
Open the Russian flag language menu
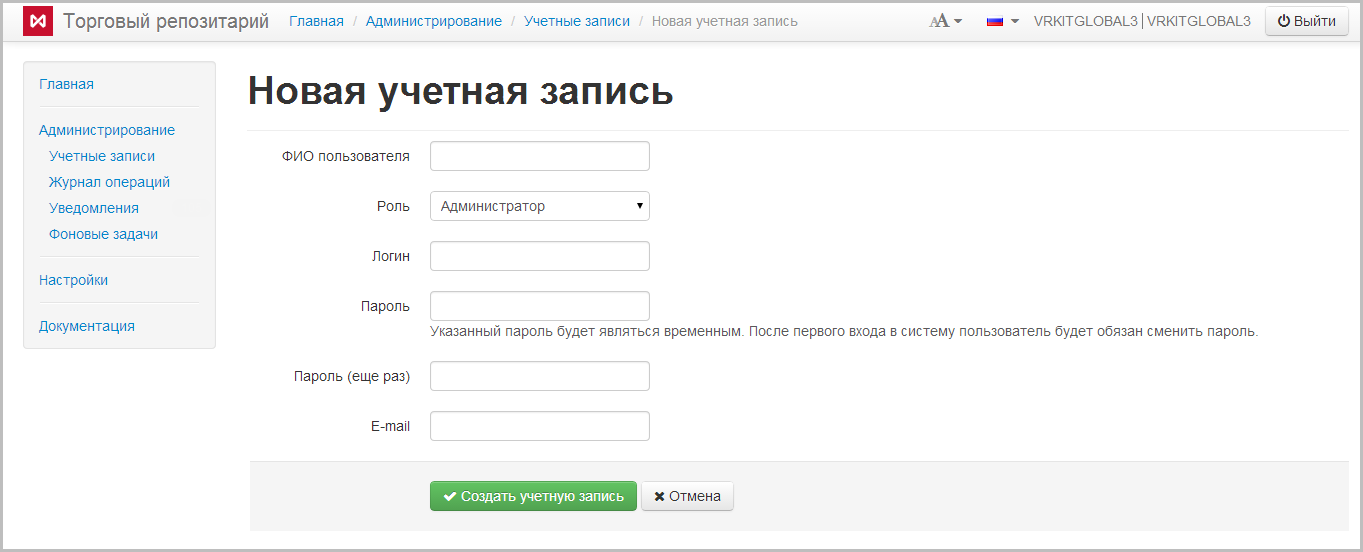(1002, 21)
